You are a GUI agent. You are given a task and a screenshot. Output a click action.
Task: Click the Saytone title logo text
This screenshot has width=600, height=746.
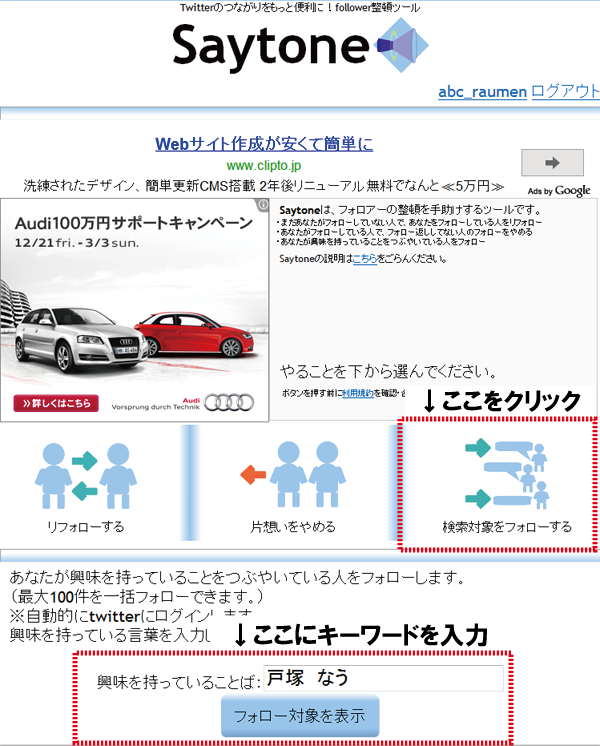tap(271, 47)
